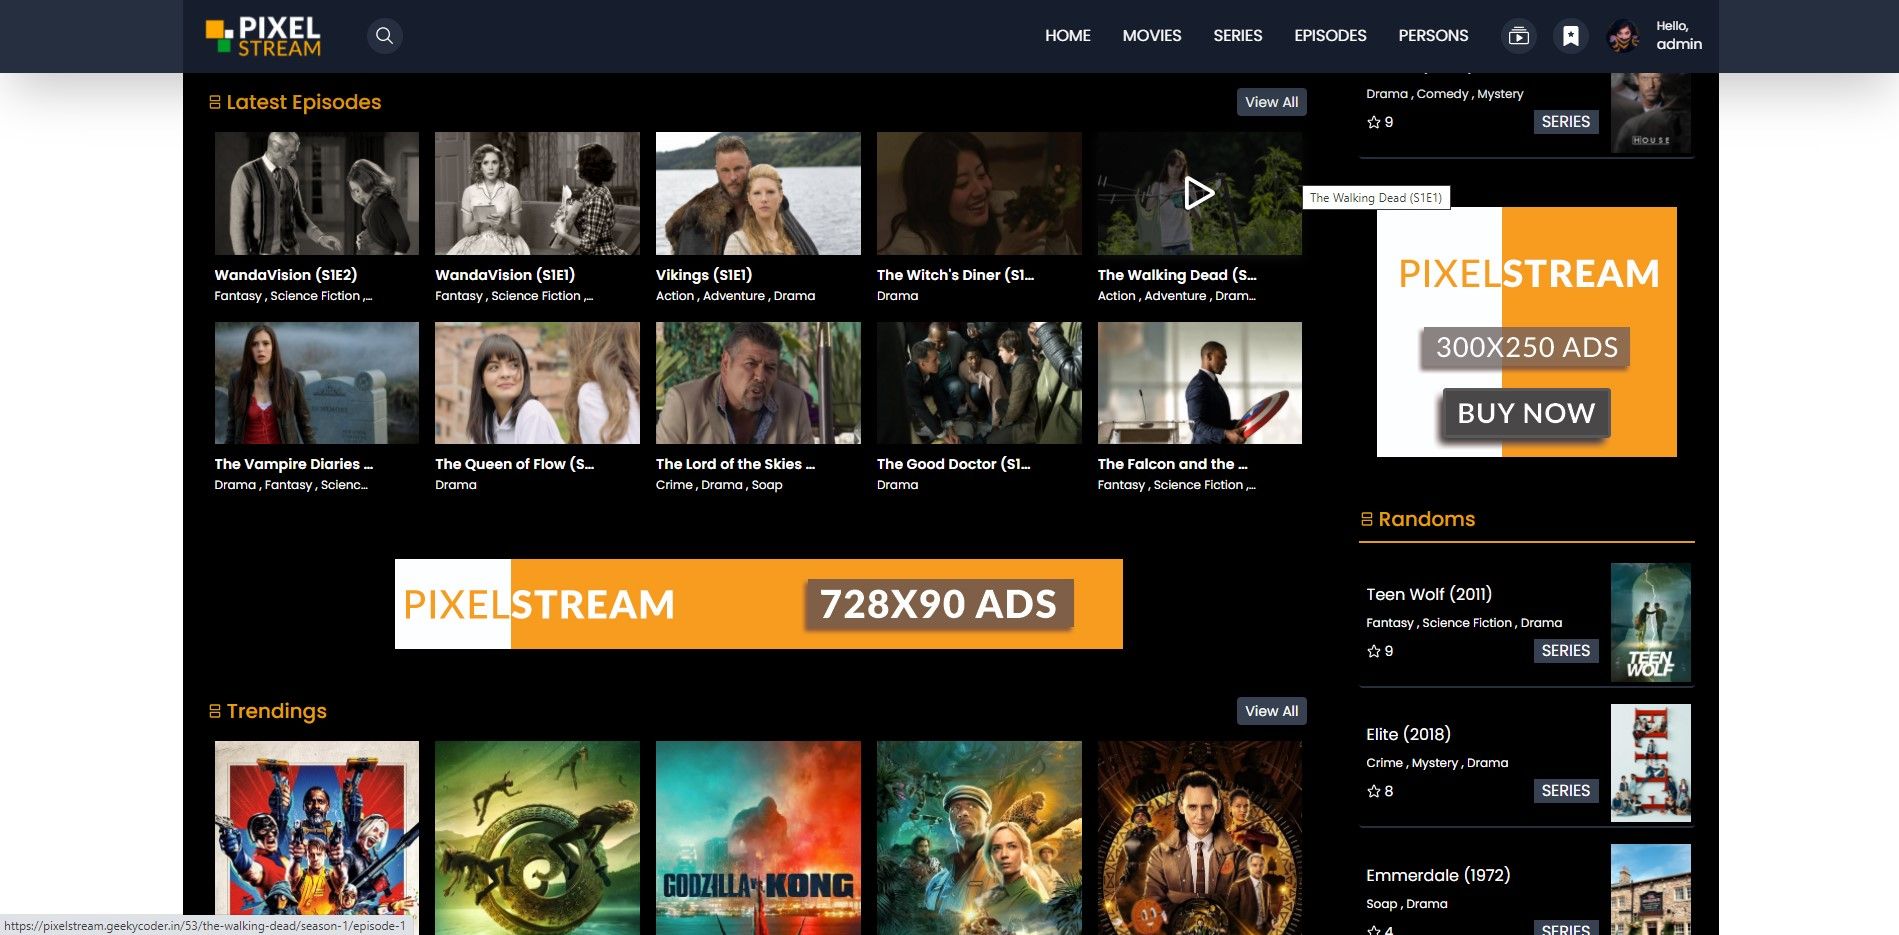1899x935 pixels.
Task: Open The Suicide Squad trending poster
Action: 317,838
